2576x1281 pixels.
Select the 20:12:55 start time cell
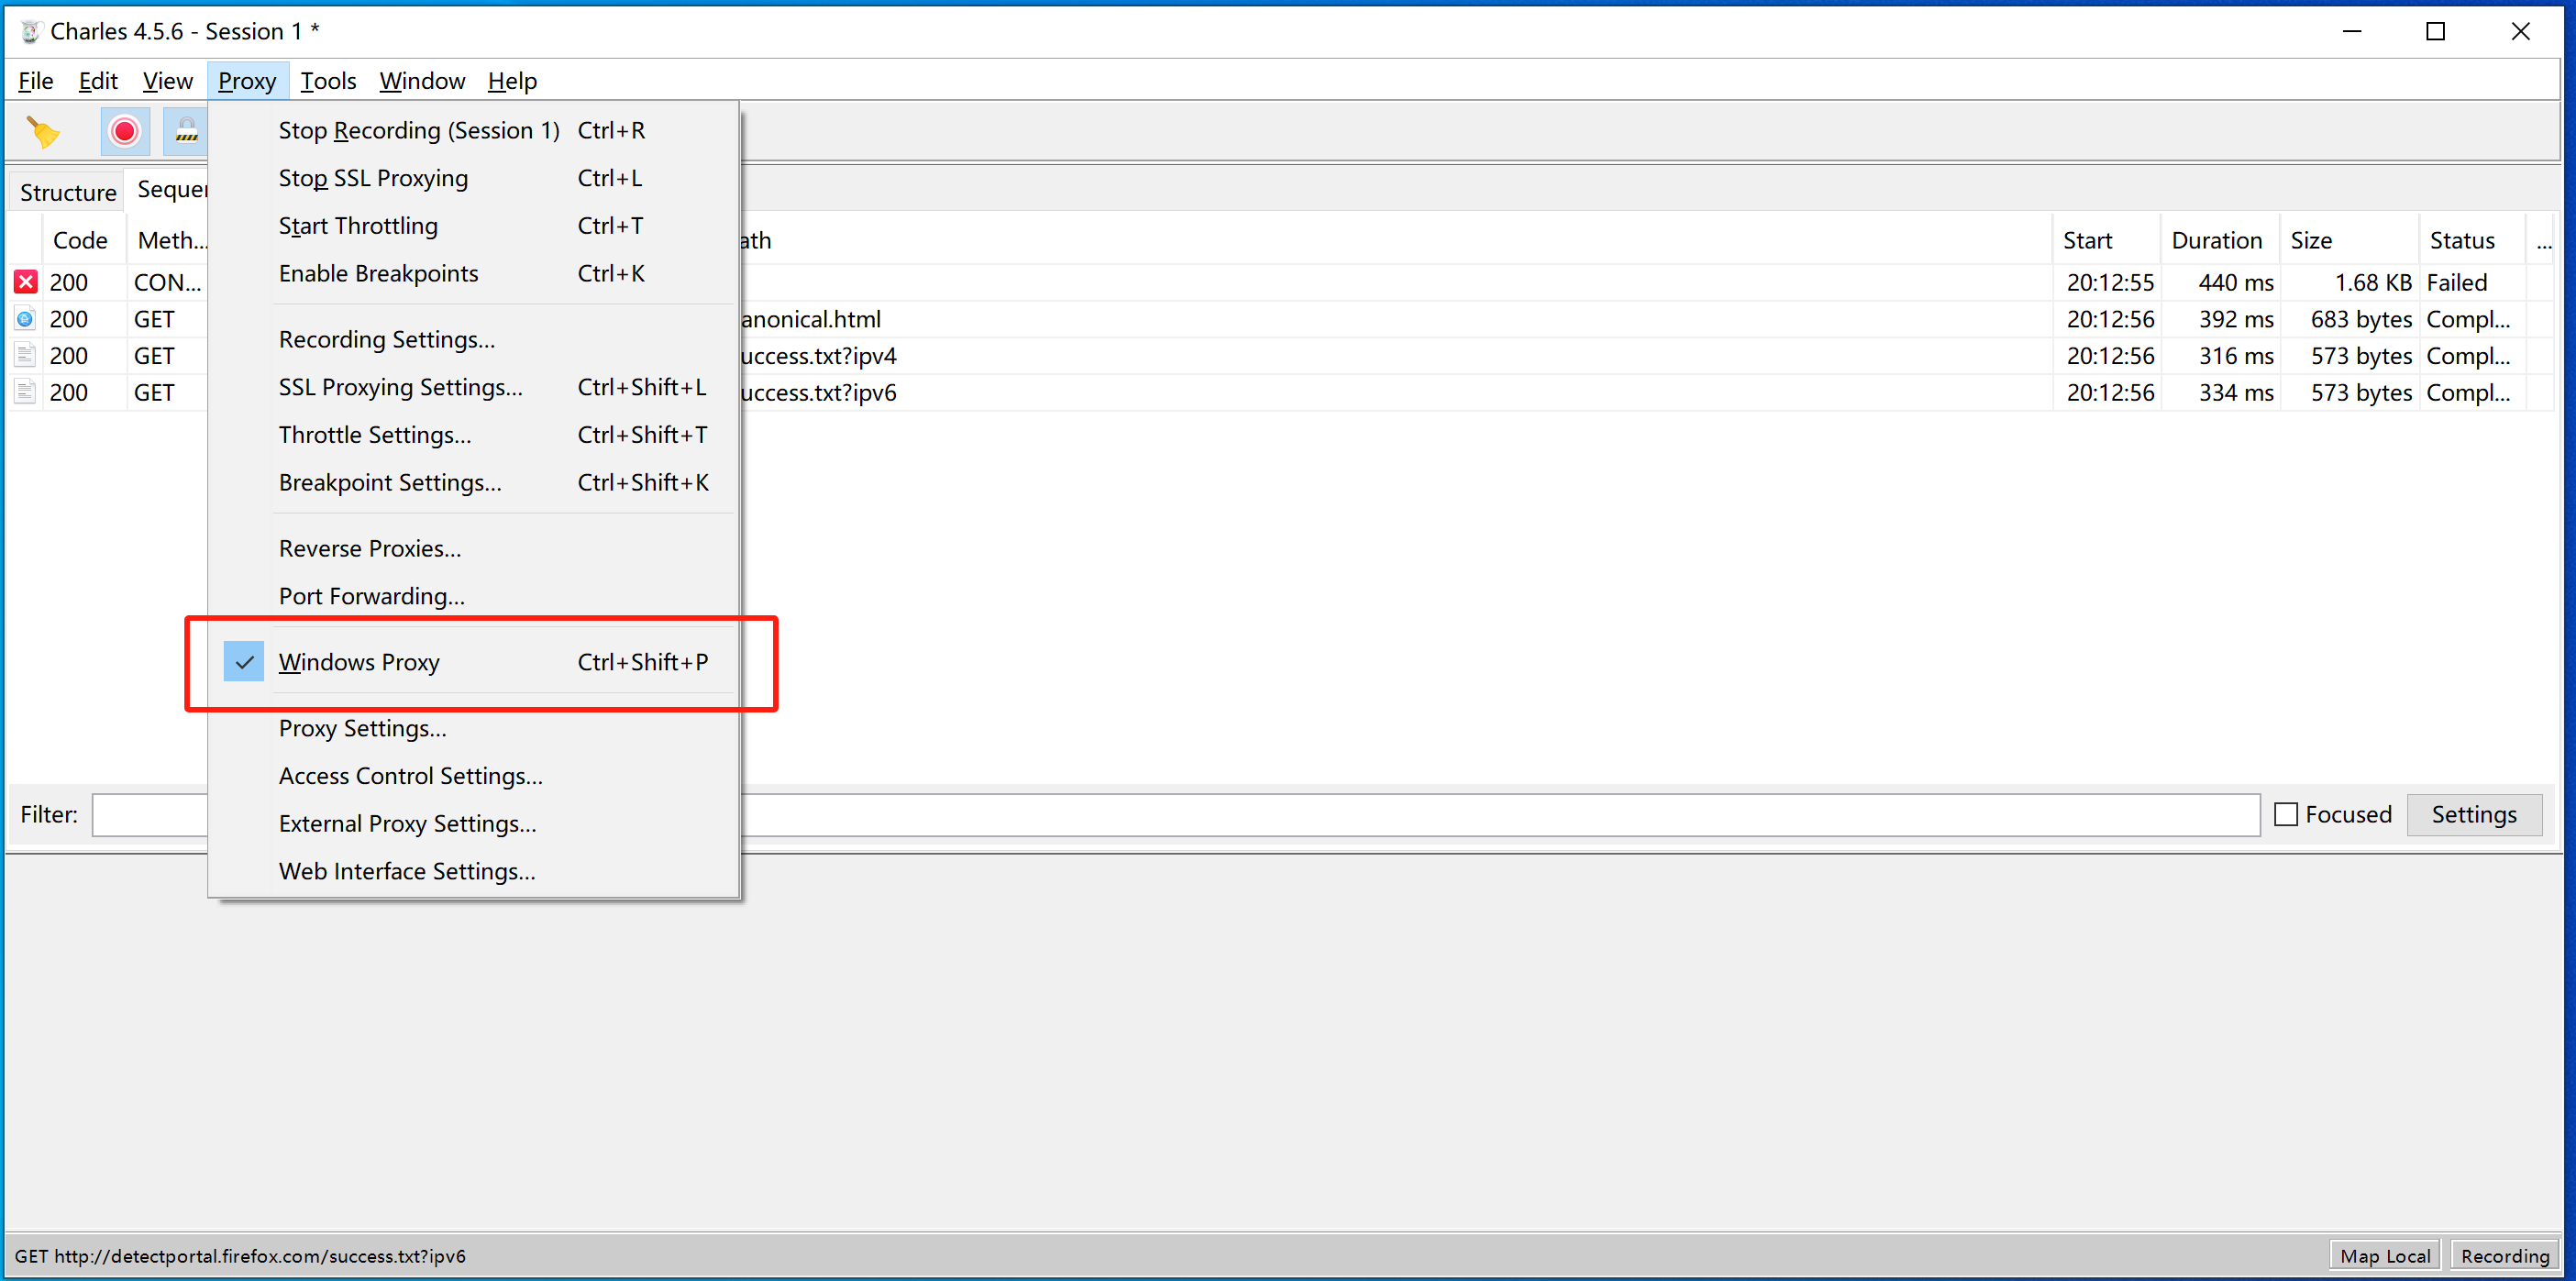click(x=2106, y=283)
